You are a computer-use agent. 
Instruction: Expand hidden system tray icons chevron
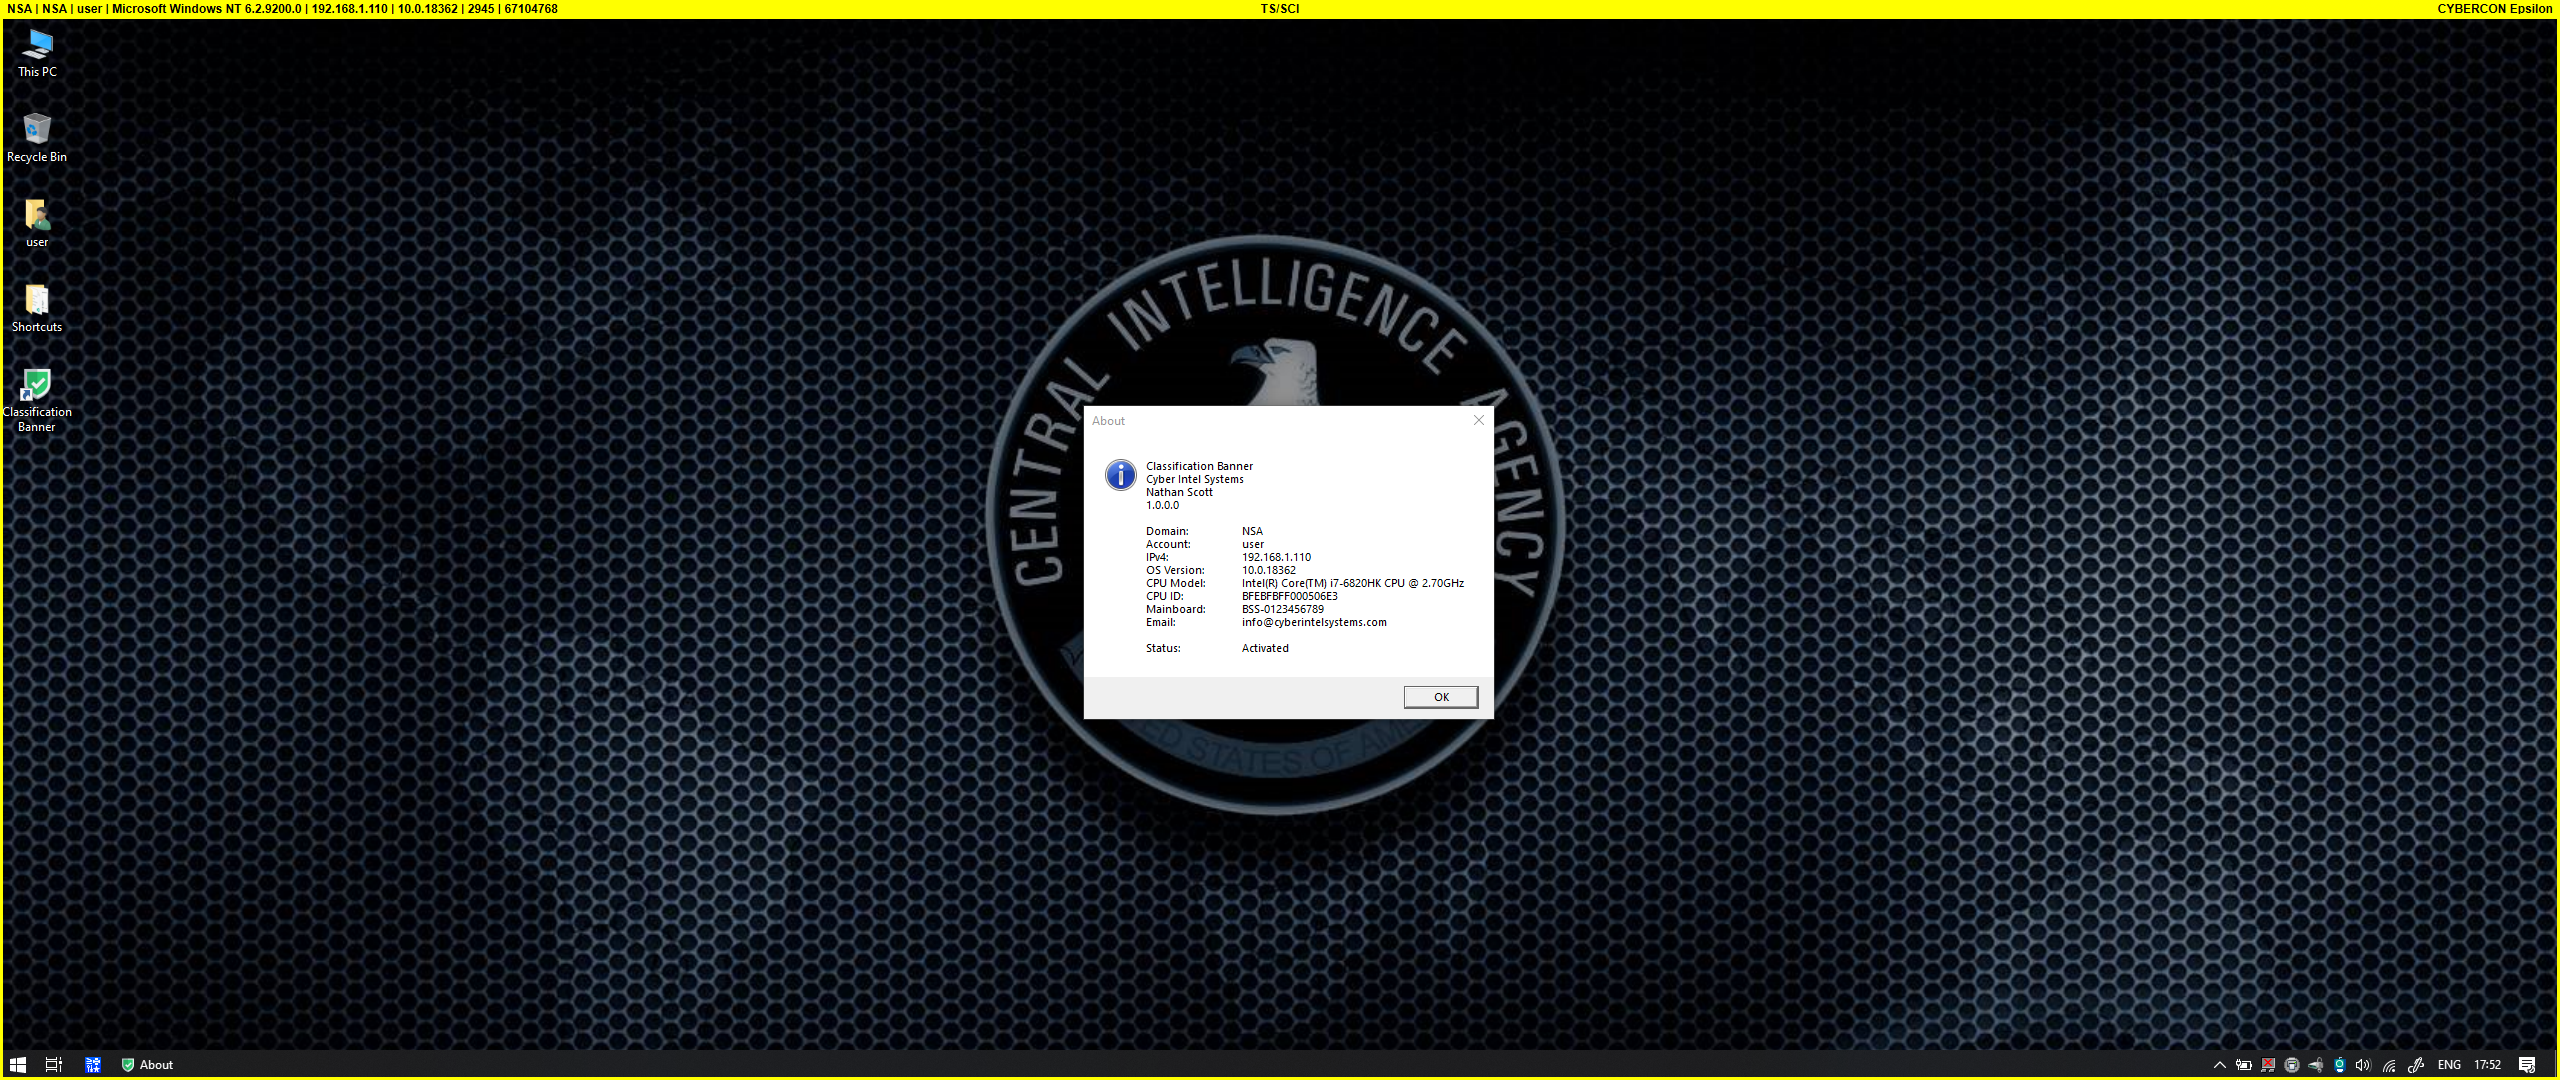(x=2219, y=1065)
